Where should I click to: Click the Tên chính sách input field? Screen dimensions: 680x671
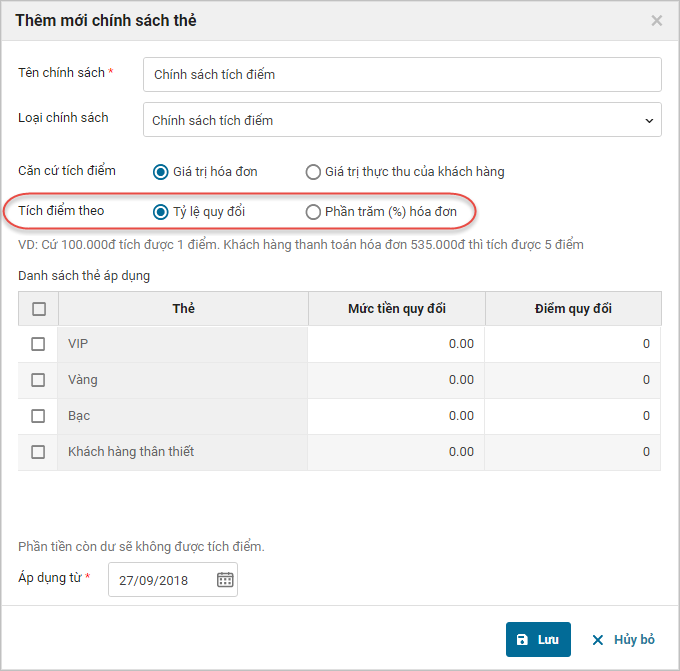pos(402,74)
